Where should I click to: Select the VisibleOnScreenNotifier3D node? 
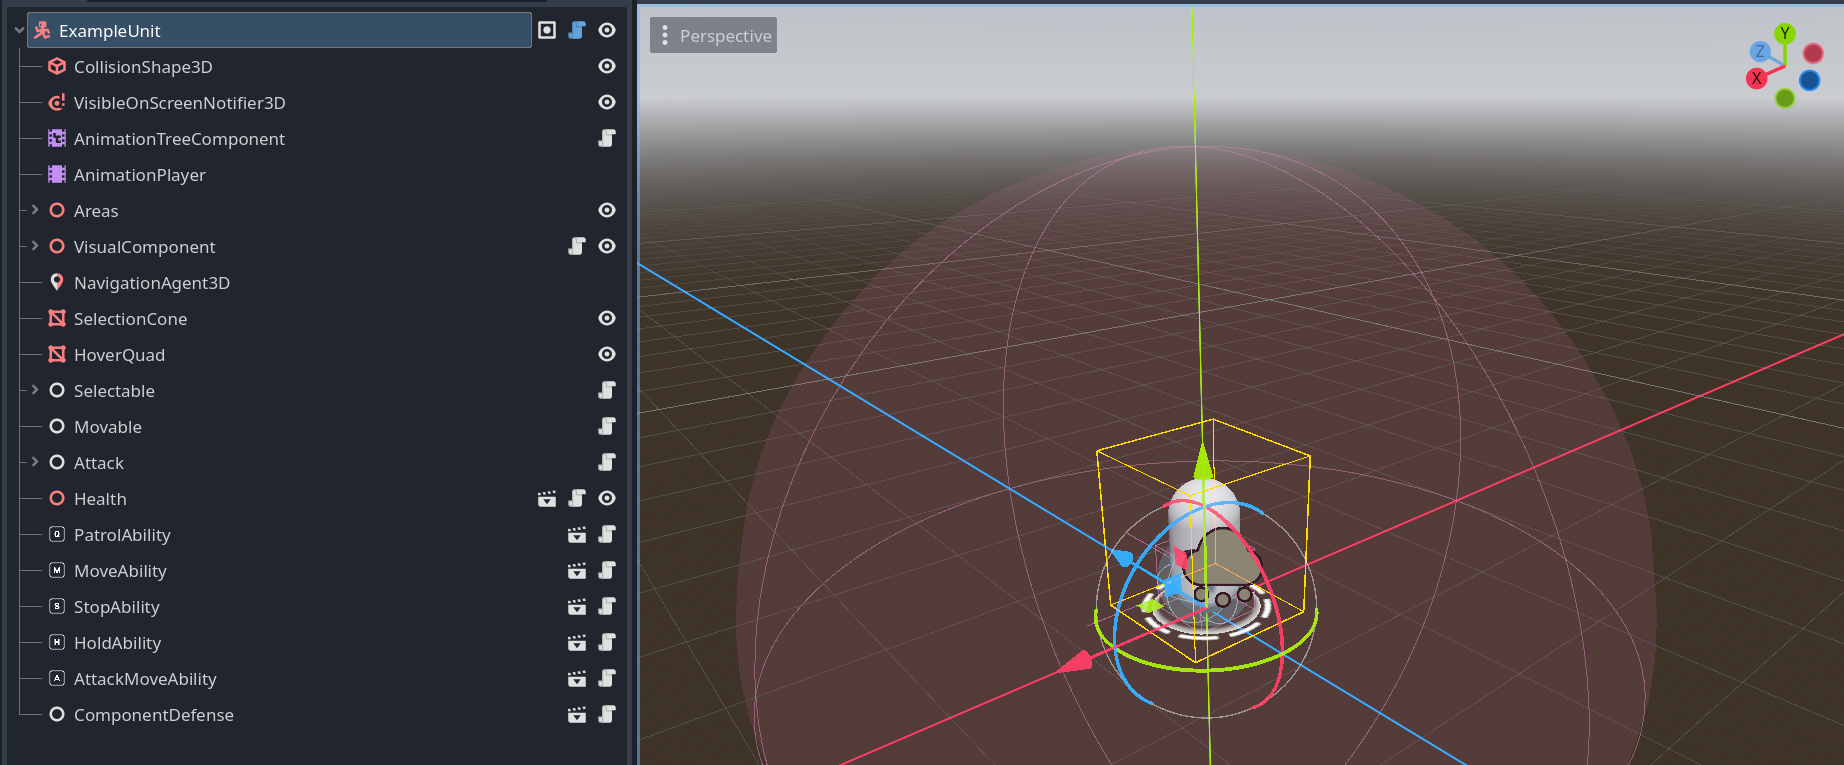pyautogui.click(x=180, y=103)
